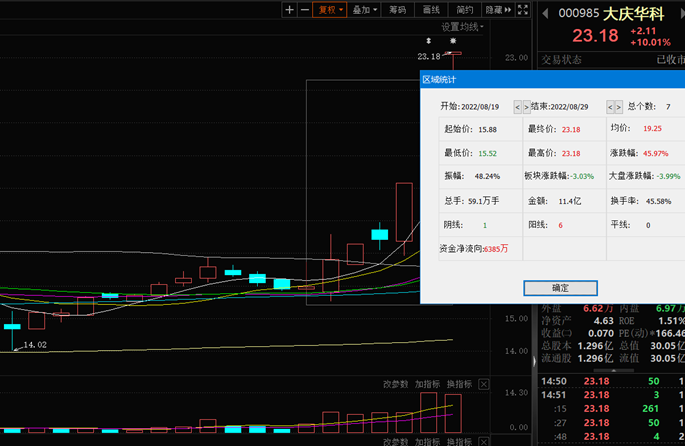Step start date backward with left arrow
Viewport: 685px width, 446px height.
(x=518, y=106)
